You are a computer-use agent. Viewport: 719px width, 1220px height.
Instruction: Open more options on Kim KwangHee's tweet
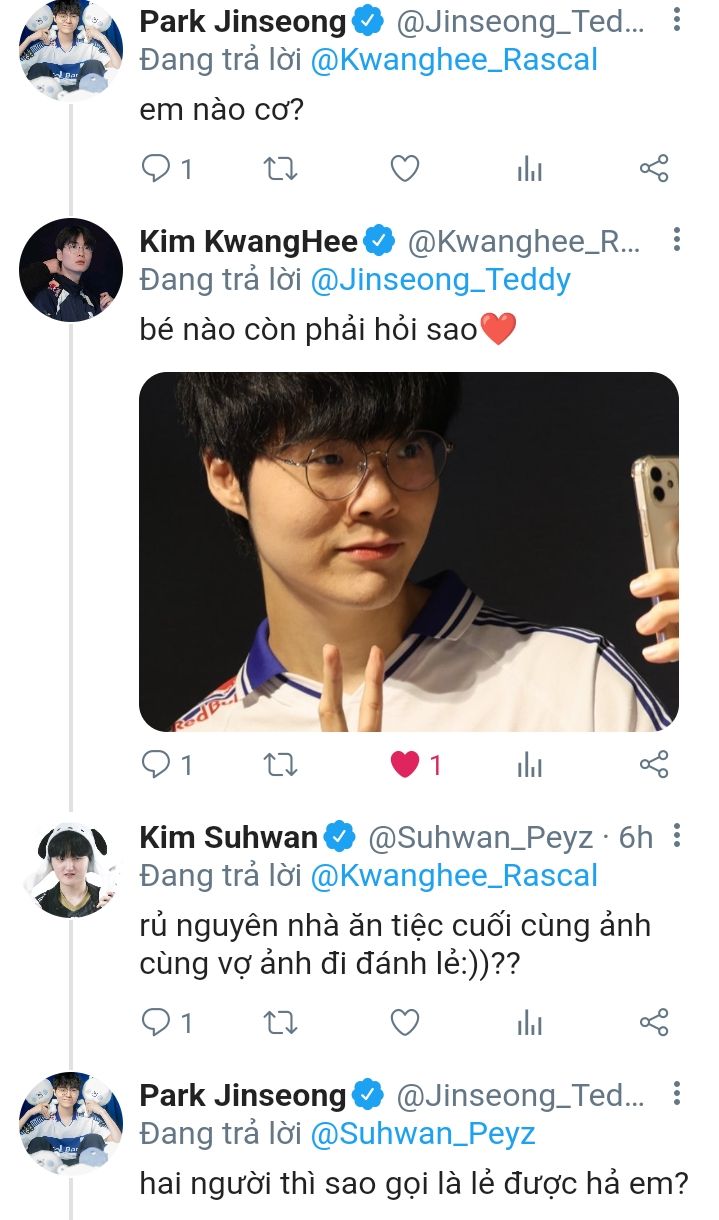tap(677, 240)
